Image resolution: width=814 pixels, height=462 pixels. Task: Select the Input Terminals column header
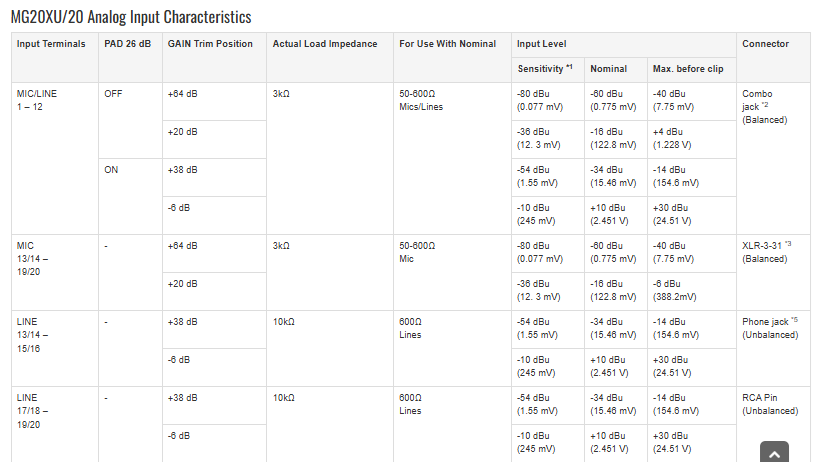pos(55,57)
